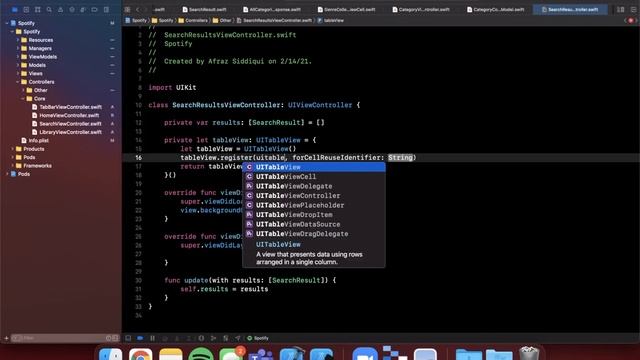The image size is (640, 360).
Task: Switch to CategoryCo...Model.swift tab
Action: [496, 9]
